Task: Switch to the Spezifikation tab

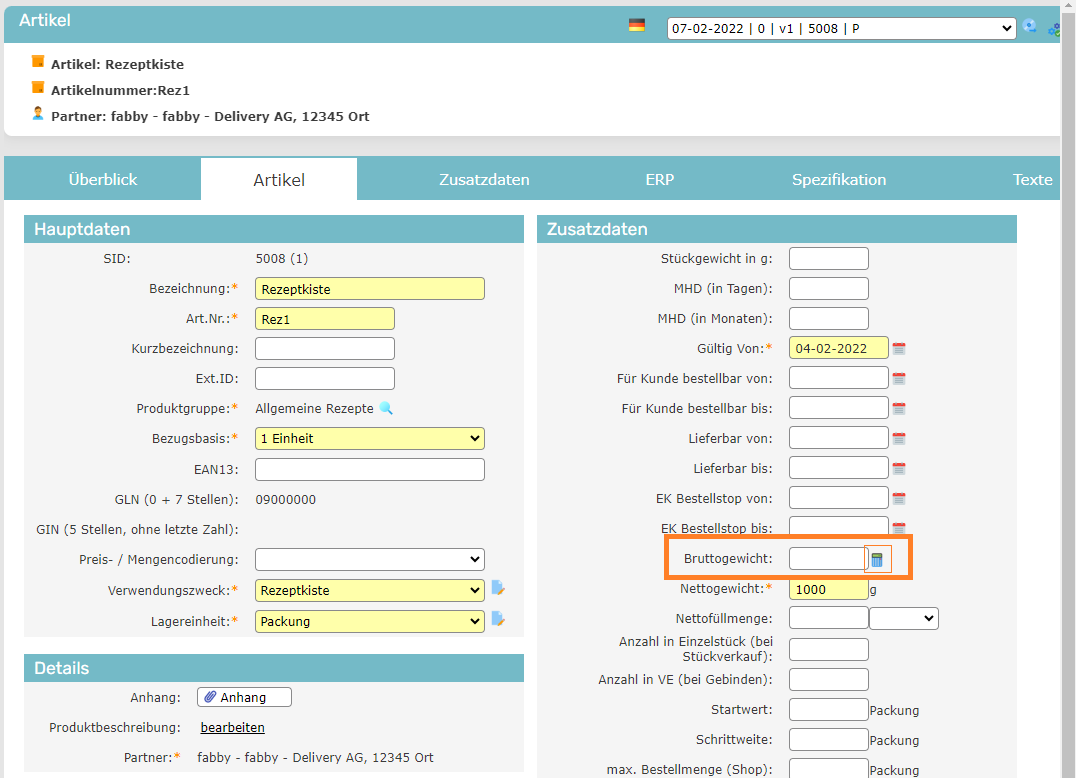Action: (x=839, y=180)
